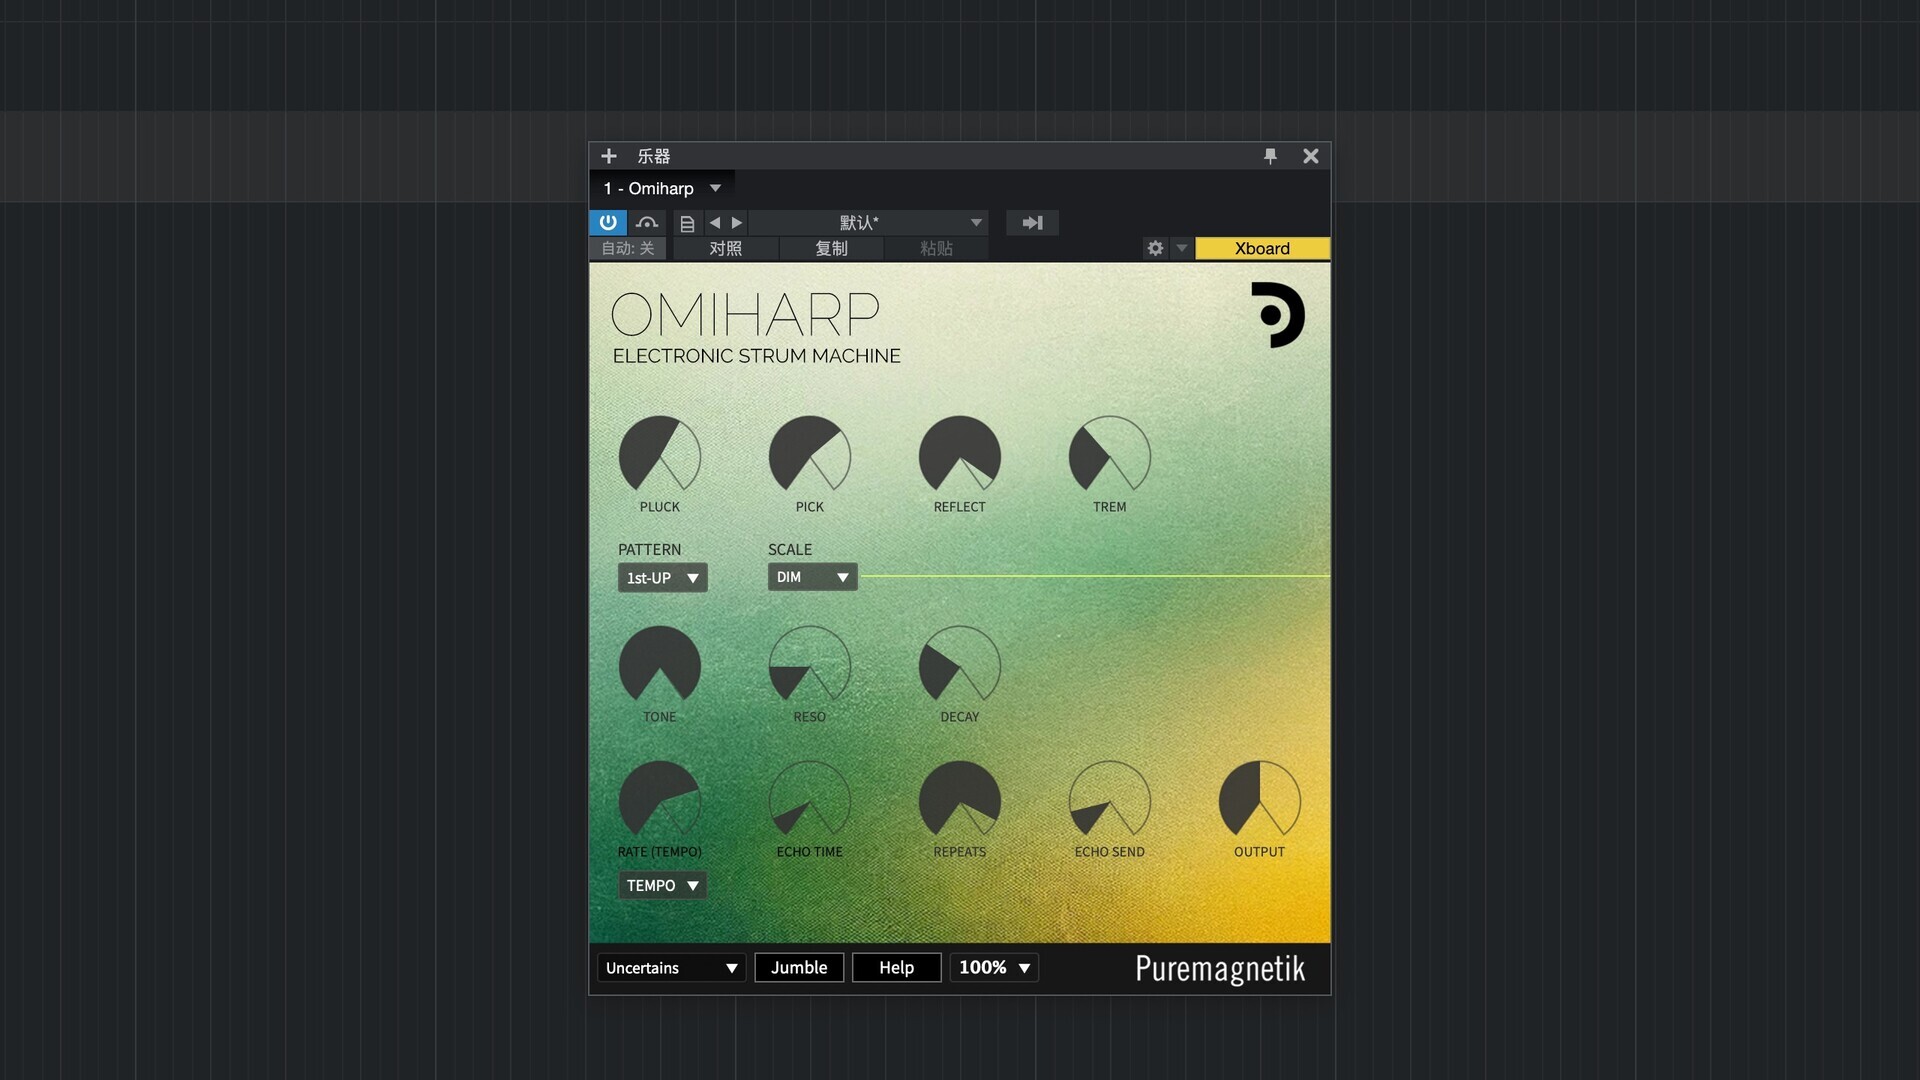Click ELECTRONIC STRUM MACHINE subtitle
The width and height of the screenshot is (1920, 1080).
click(x=757, y=356)
